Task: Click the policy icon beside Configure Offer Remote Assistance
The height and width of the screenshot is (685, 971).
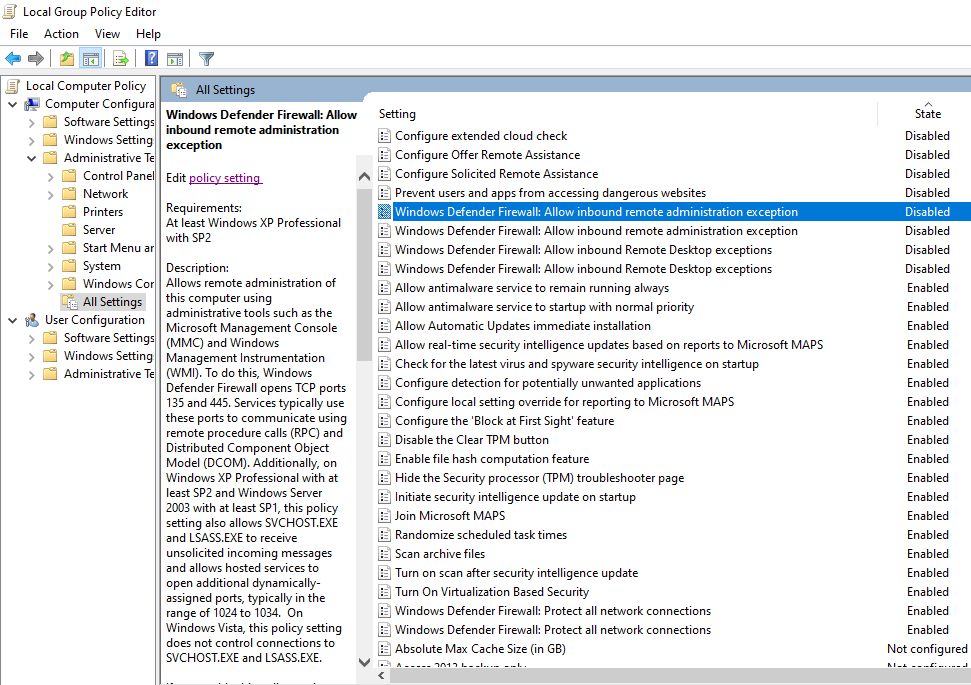Action: tap(385, 155)
